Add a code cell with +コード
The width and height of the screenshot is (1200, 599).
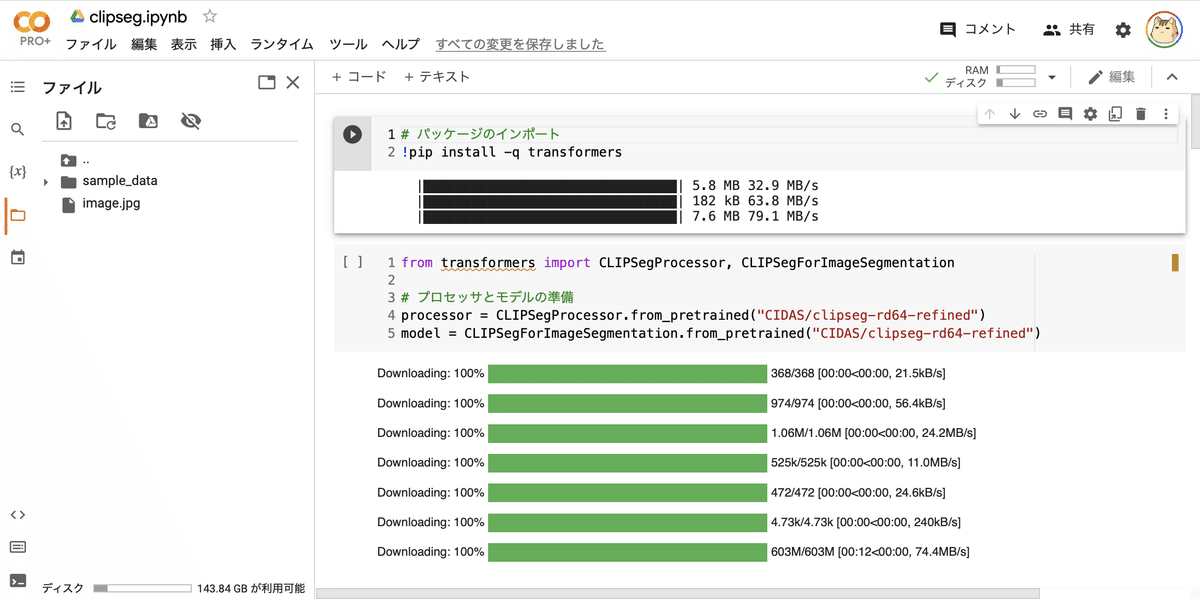[x=358, y=75]
